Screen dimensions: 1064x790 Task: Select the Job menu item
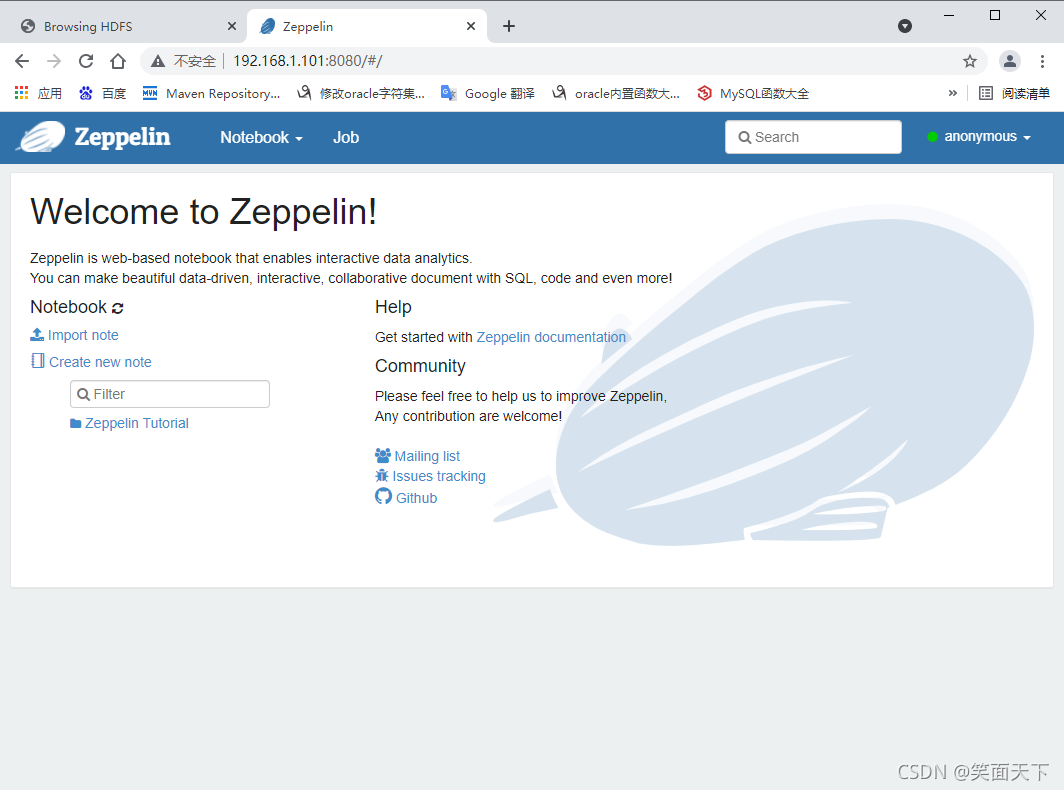click(x=345, y=137)
